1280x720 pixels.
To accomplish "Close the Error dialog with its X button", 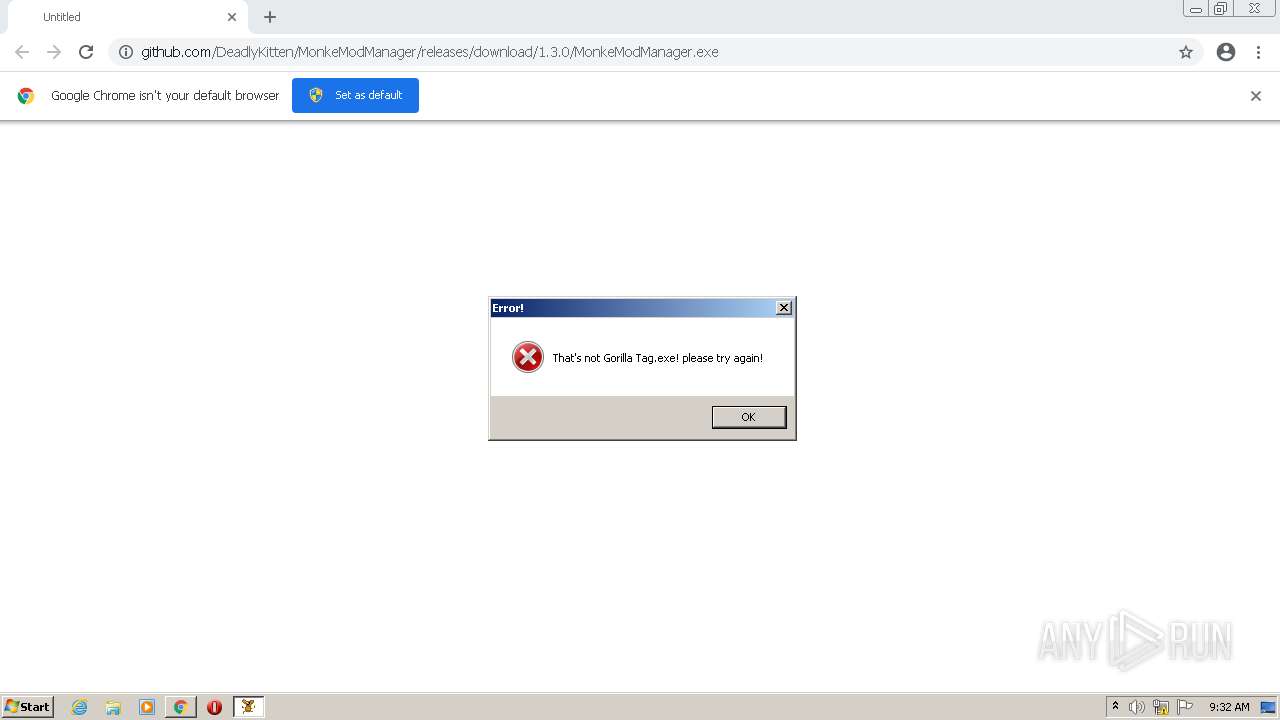I will tap(784, 308).
